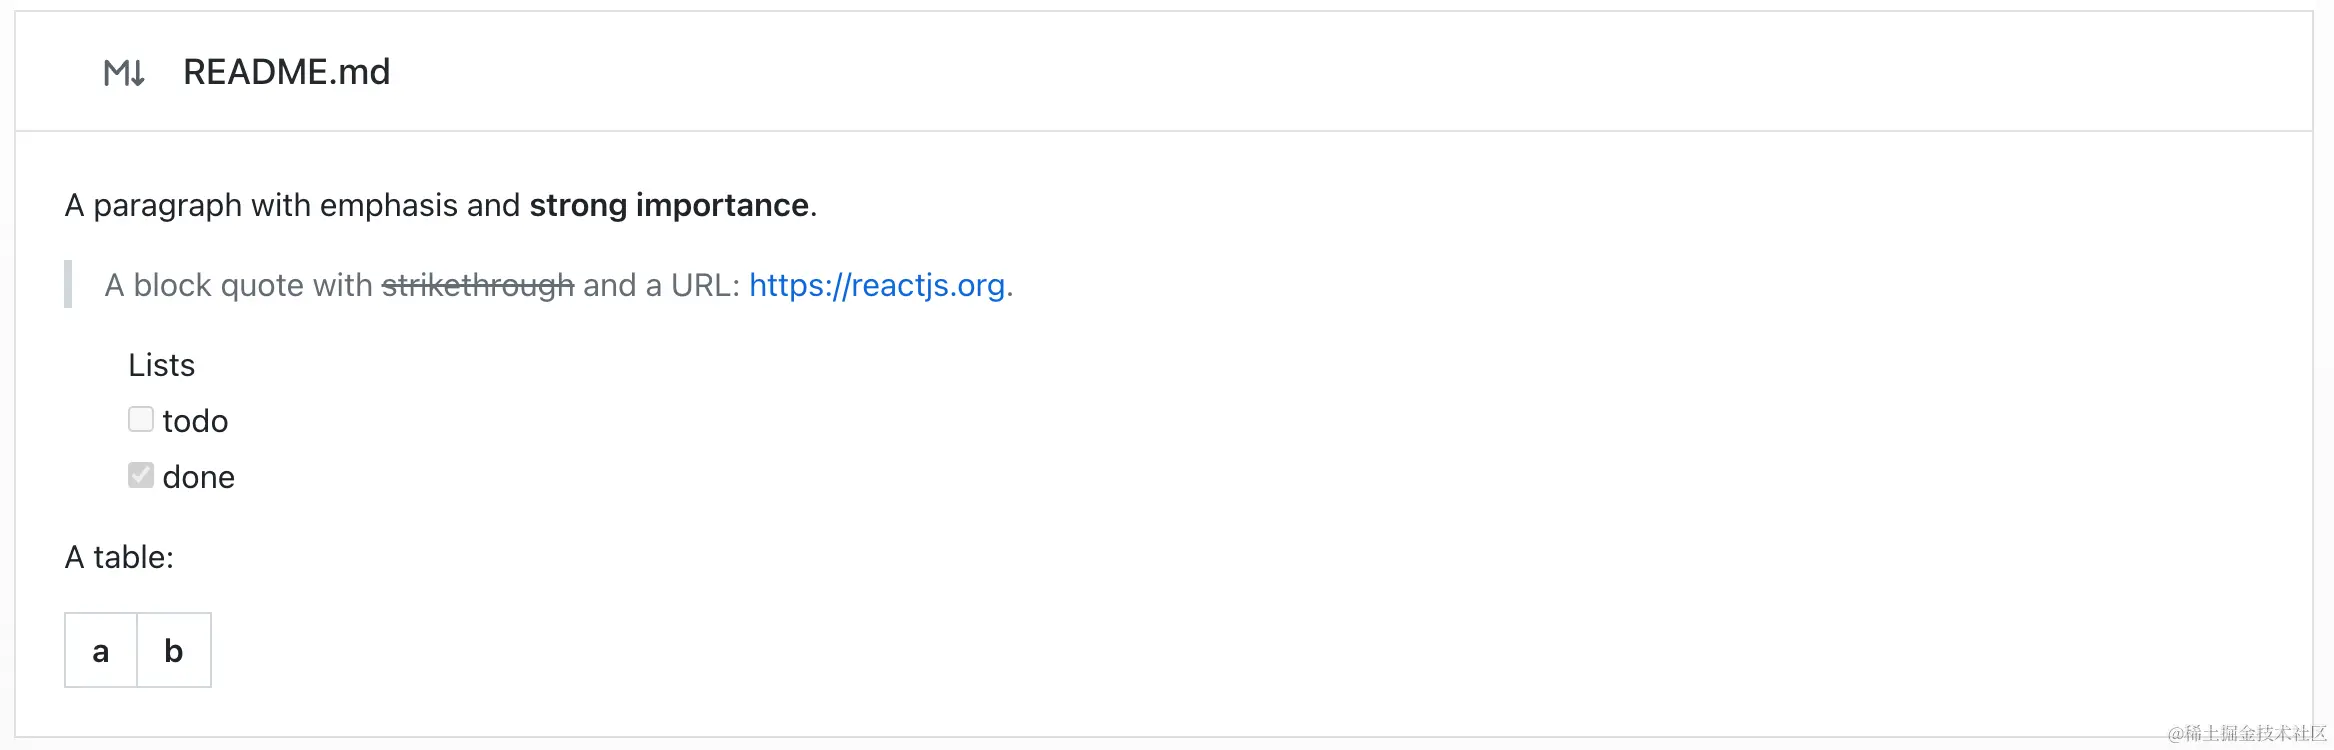The height and width of the screenshot is (750, 2334).
Task: Click 'A paragraph with' opening text
Action: [153, 205]
